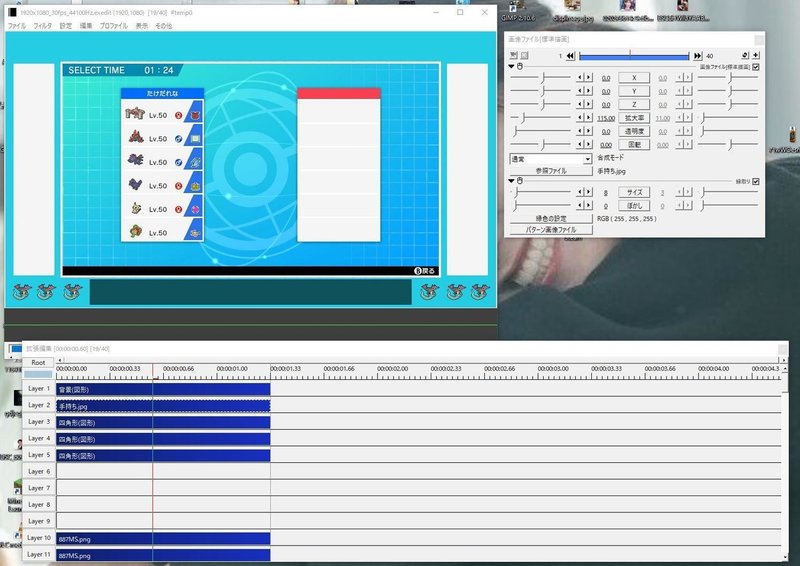Select the 887MS.png object on Layer 10

coord(163,539)
